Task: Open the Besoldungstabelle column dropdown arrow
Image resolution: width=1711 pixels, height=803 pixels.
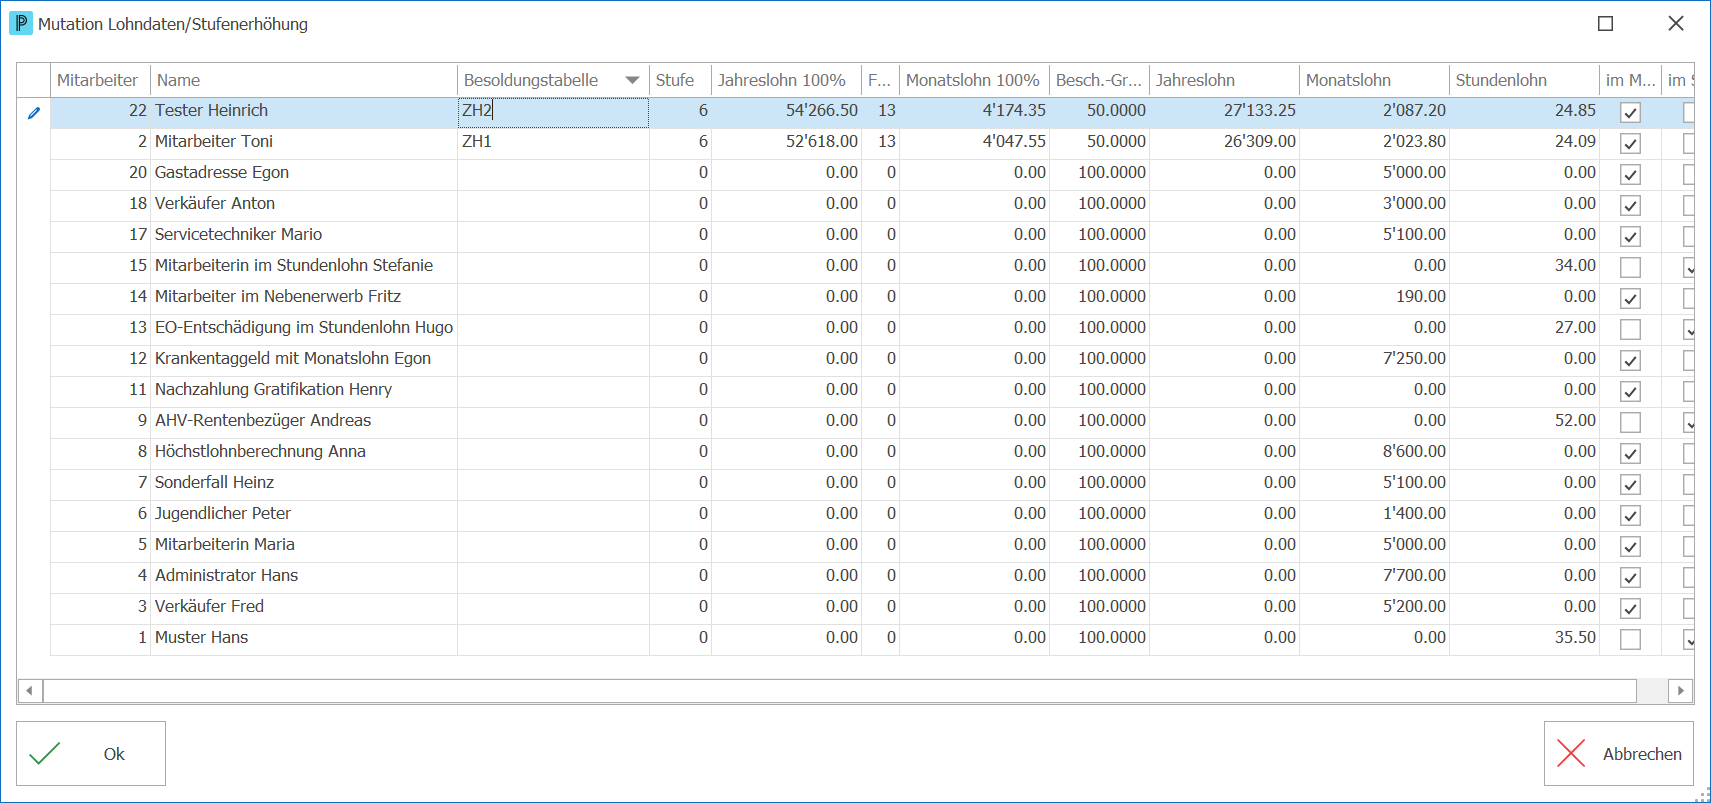Action: point(632,80)
